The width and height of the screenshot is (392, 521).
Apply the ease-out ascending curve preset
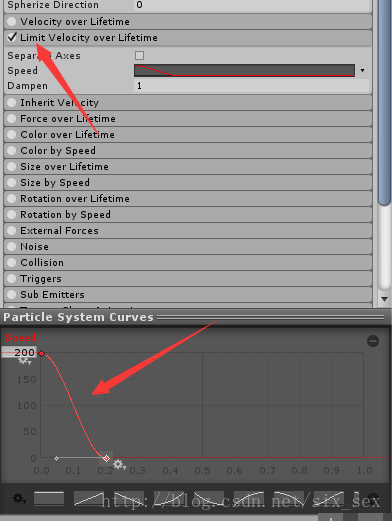(249, 499)
